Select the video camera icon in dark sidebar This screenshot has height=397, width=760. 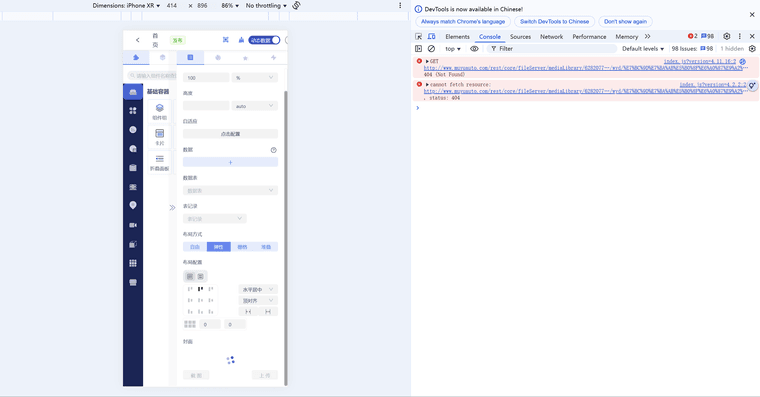click(133, 225)
